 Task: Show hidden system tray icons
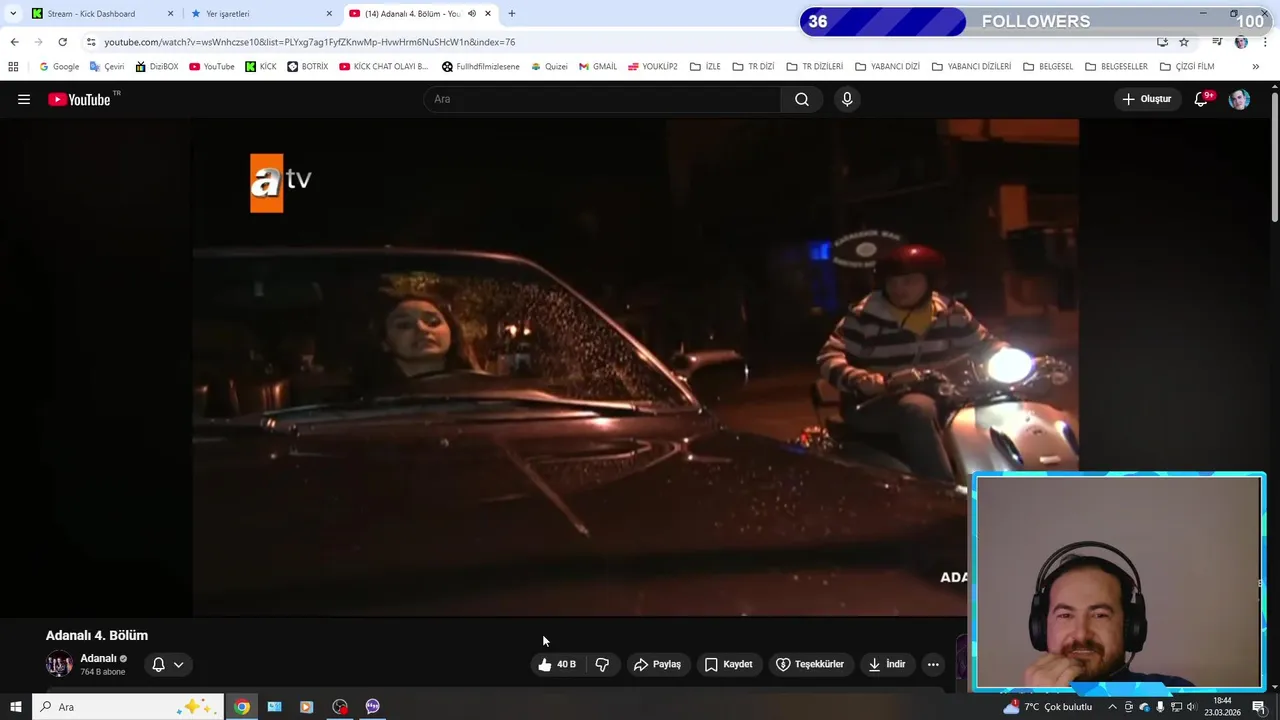(x=1112, y=707)
